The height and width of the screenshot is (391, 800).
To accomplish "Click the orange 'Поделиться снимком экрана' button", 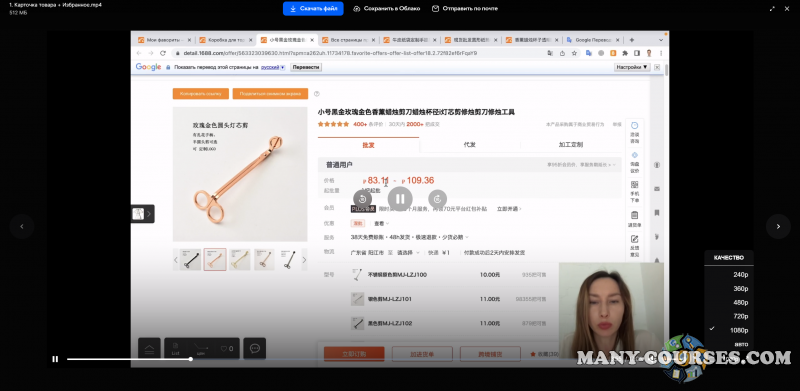I will pos(270,93).
